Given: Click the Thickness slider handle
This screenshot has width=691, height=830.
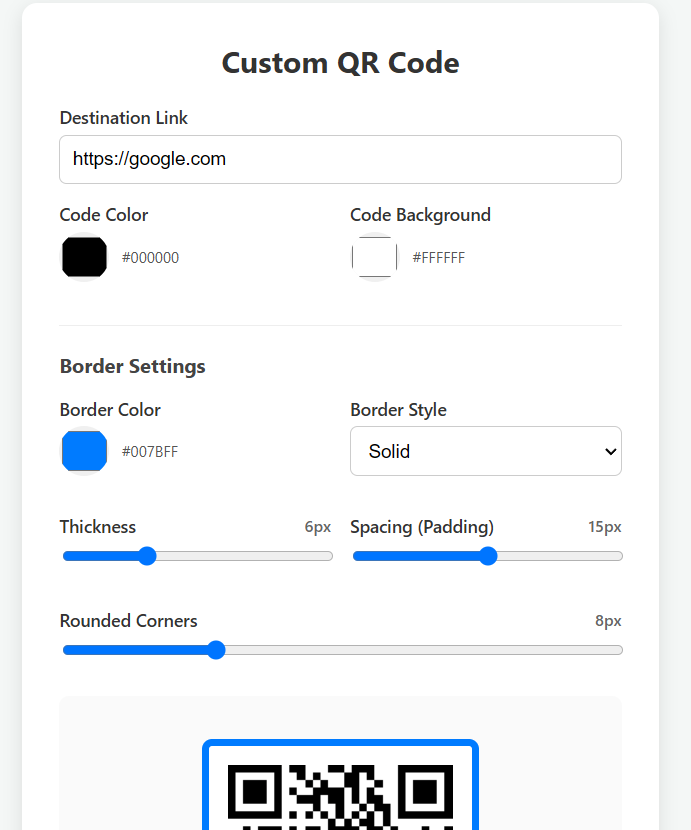Looking at the screenshot, I should tap(147, 556).
